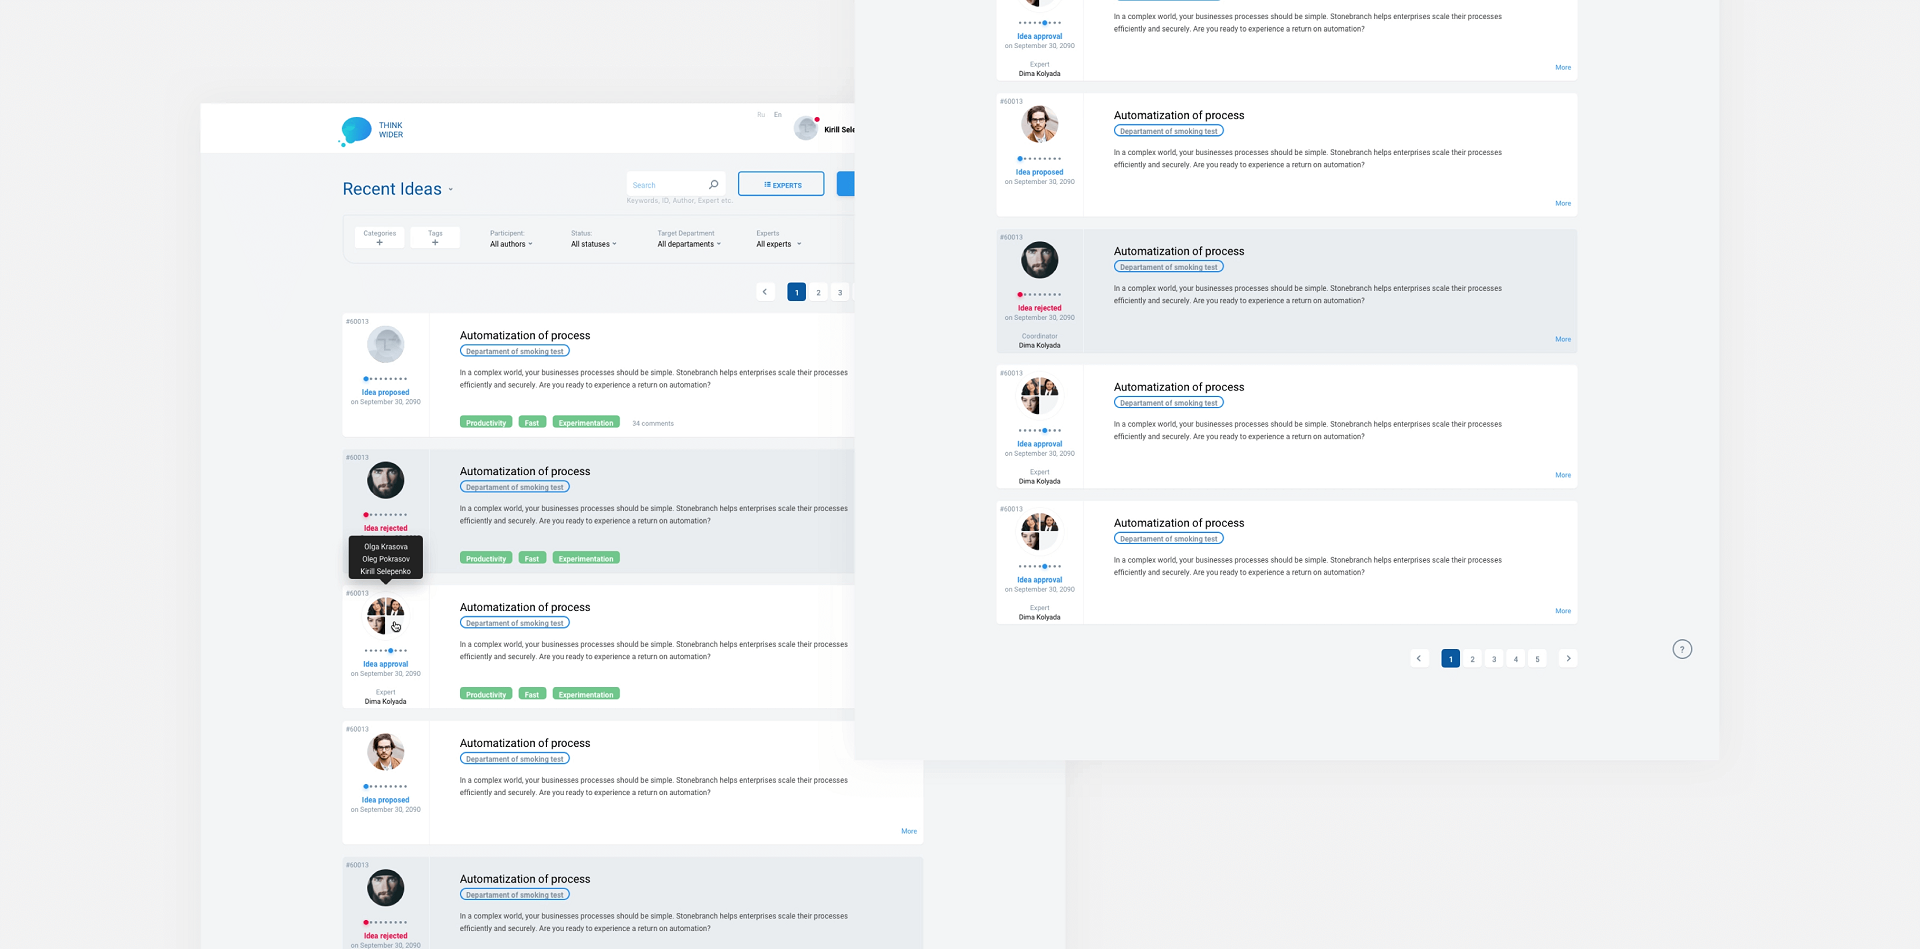This screenshot has width=1920, height=949.
Task: Go to previous page in the bottom pagination
Action: 1419,659
